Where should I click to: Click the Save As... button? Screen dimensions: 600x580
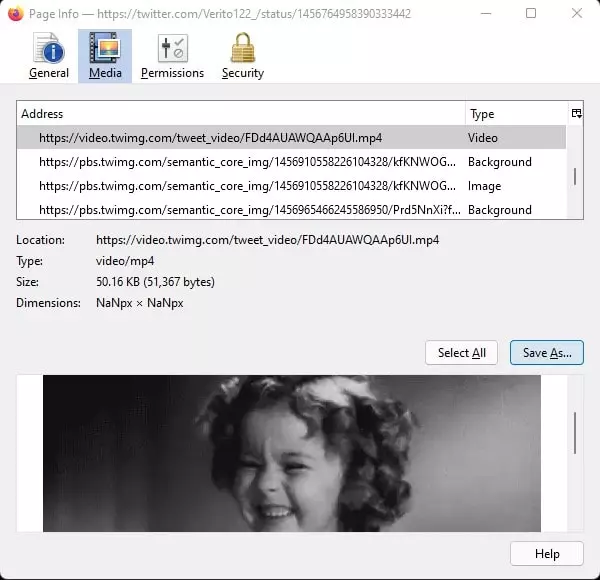click(546, 352)
